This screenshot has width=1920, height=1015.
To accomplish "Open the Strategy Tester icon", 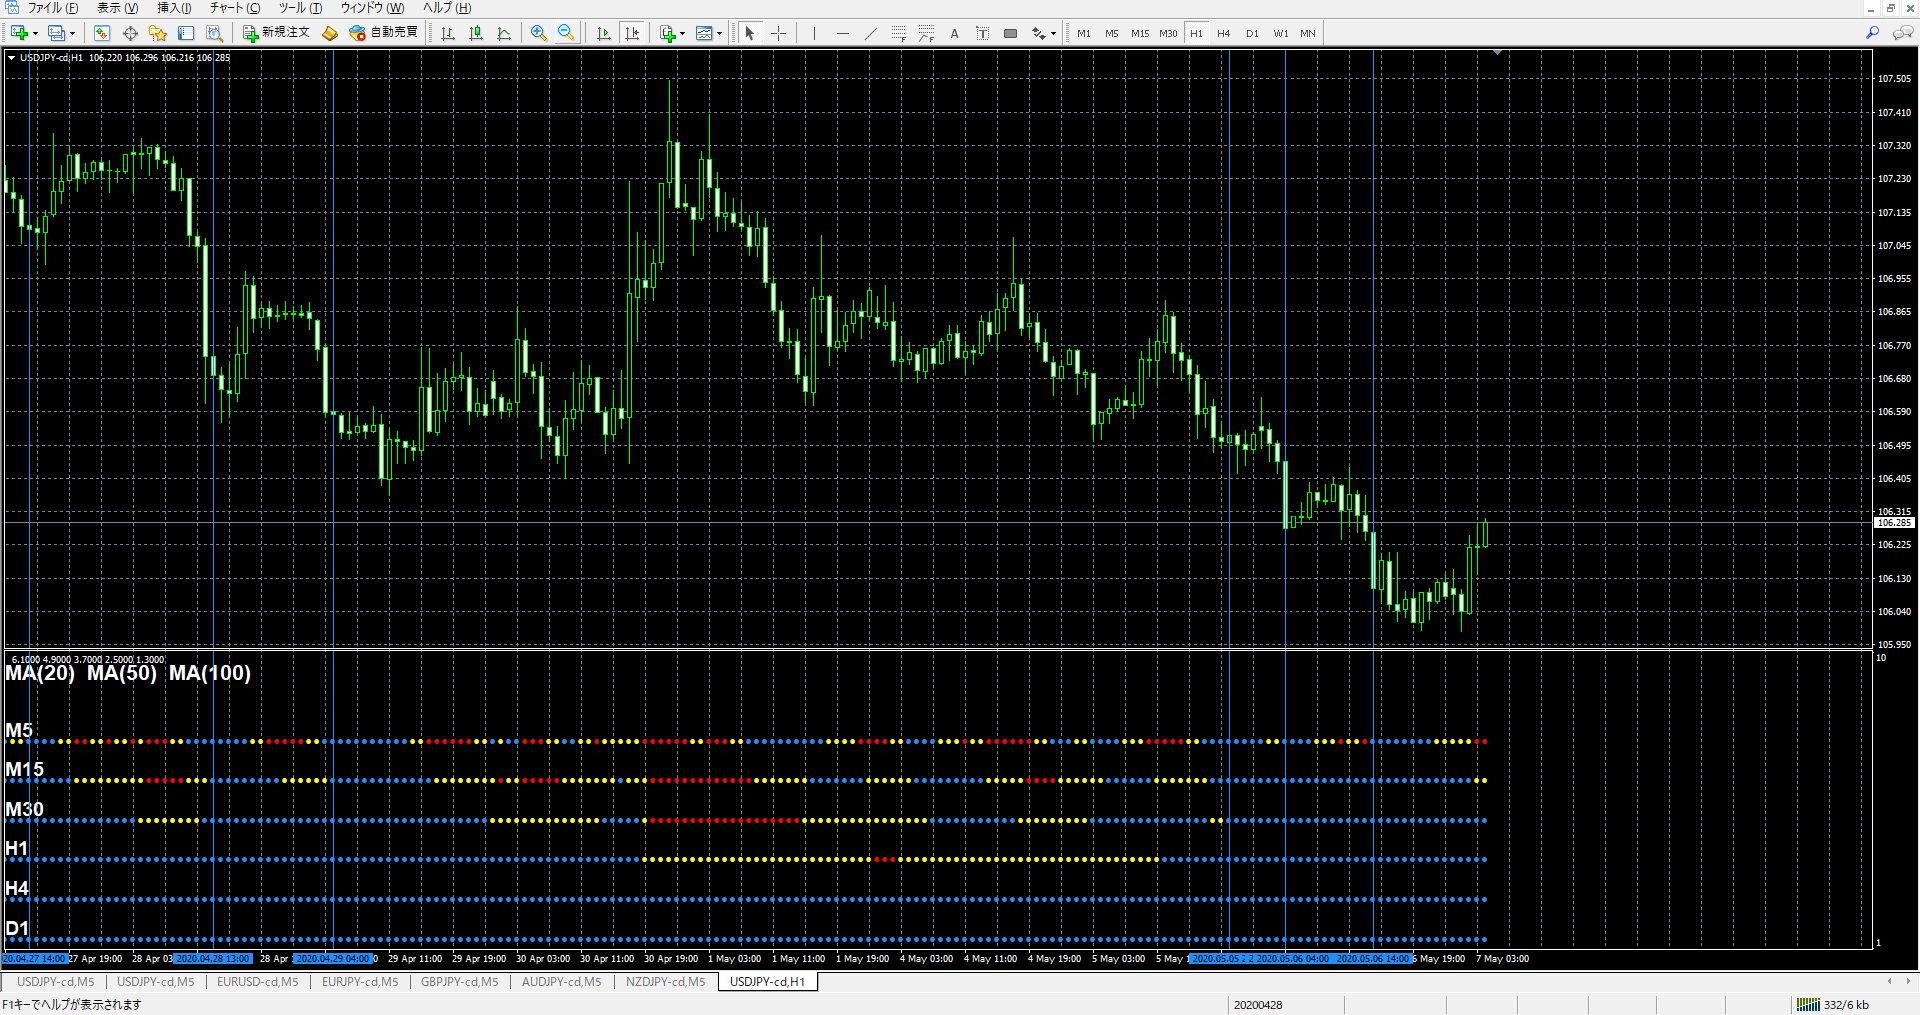I will pos(214,33).
